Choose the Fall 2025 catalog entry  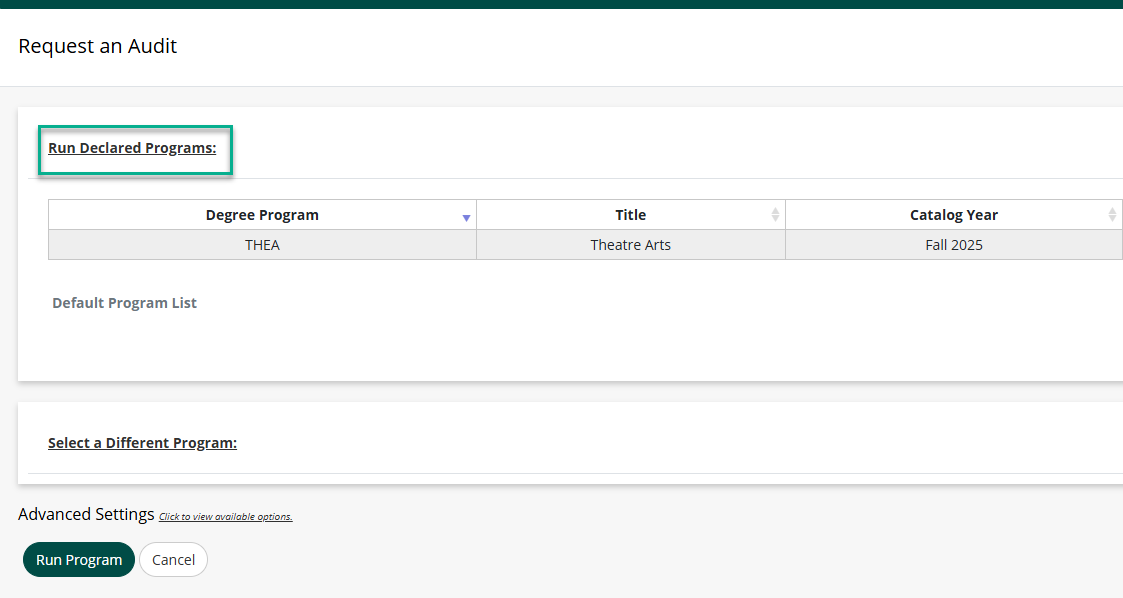(x=955, y=244)
